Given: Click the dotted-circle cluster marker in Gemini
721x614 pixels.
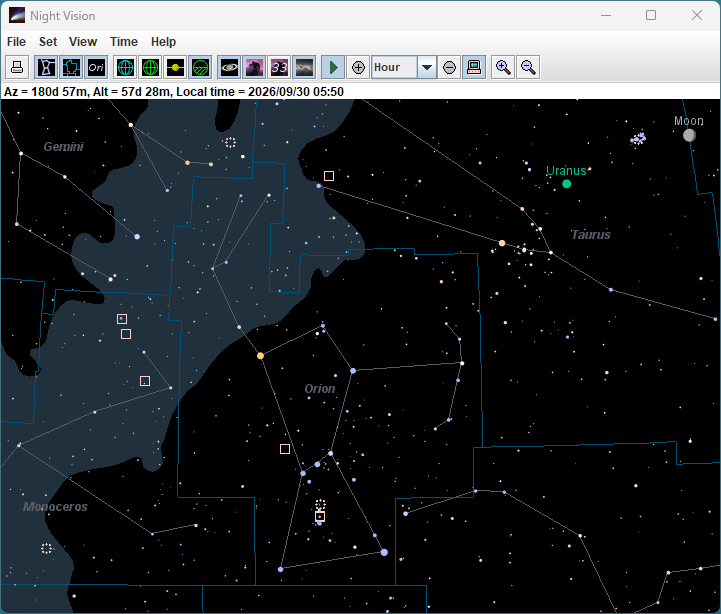Looking at the screenshot, I should pos(230,143).
